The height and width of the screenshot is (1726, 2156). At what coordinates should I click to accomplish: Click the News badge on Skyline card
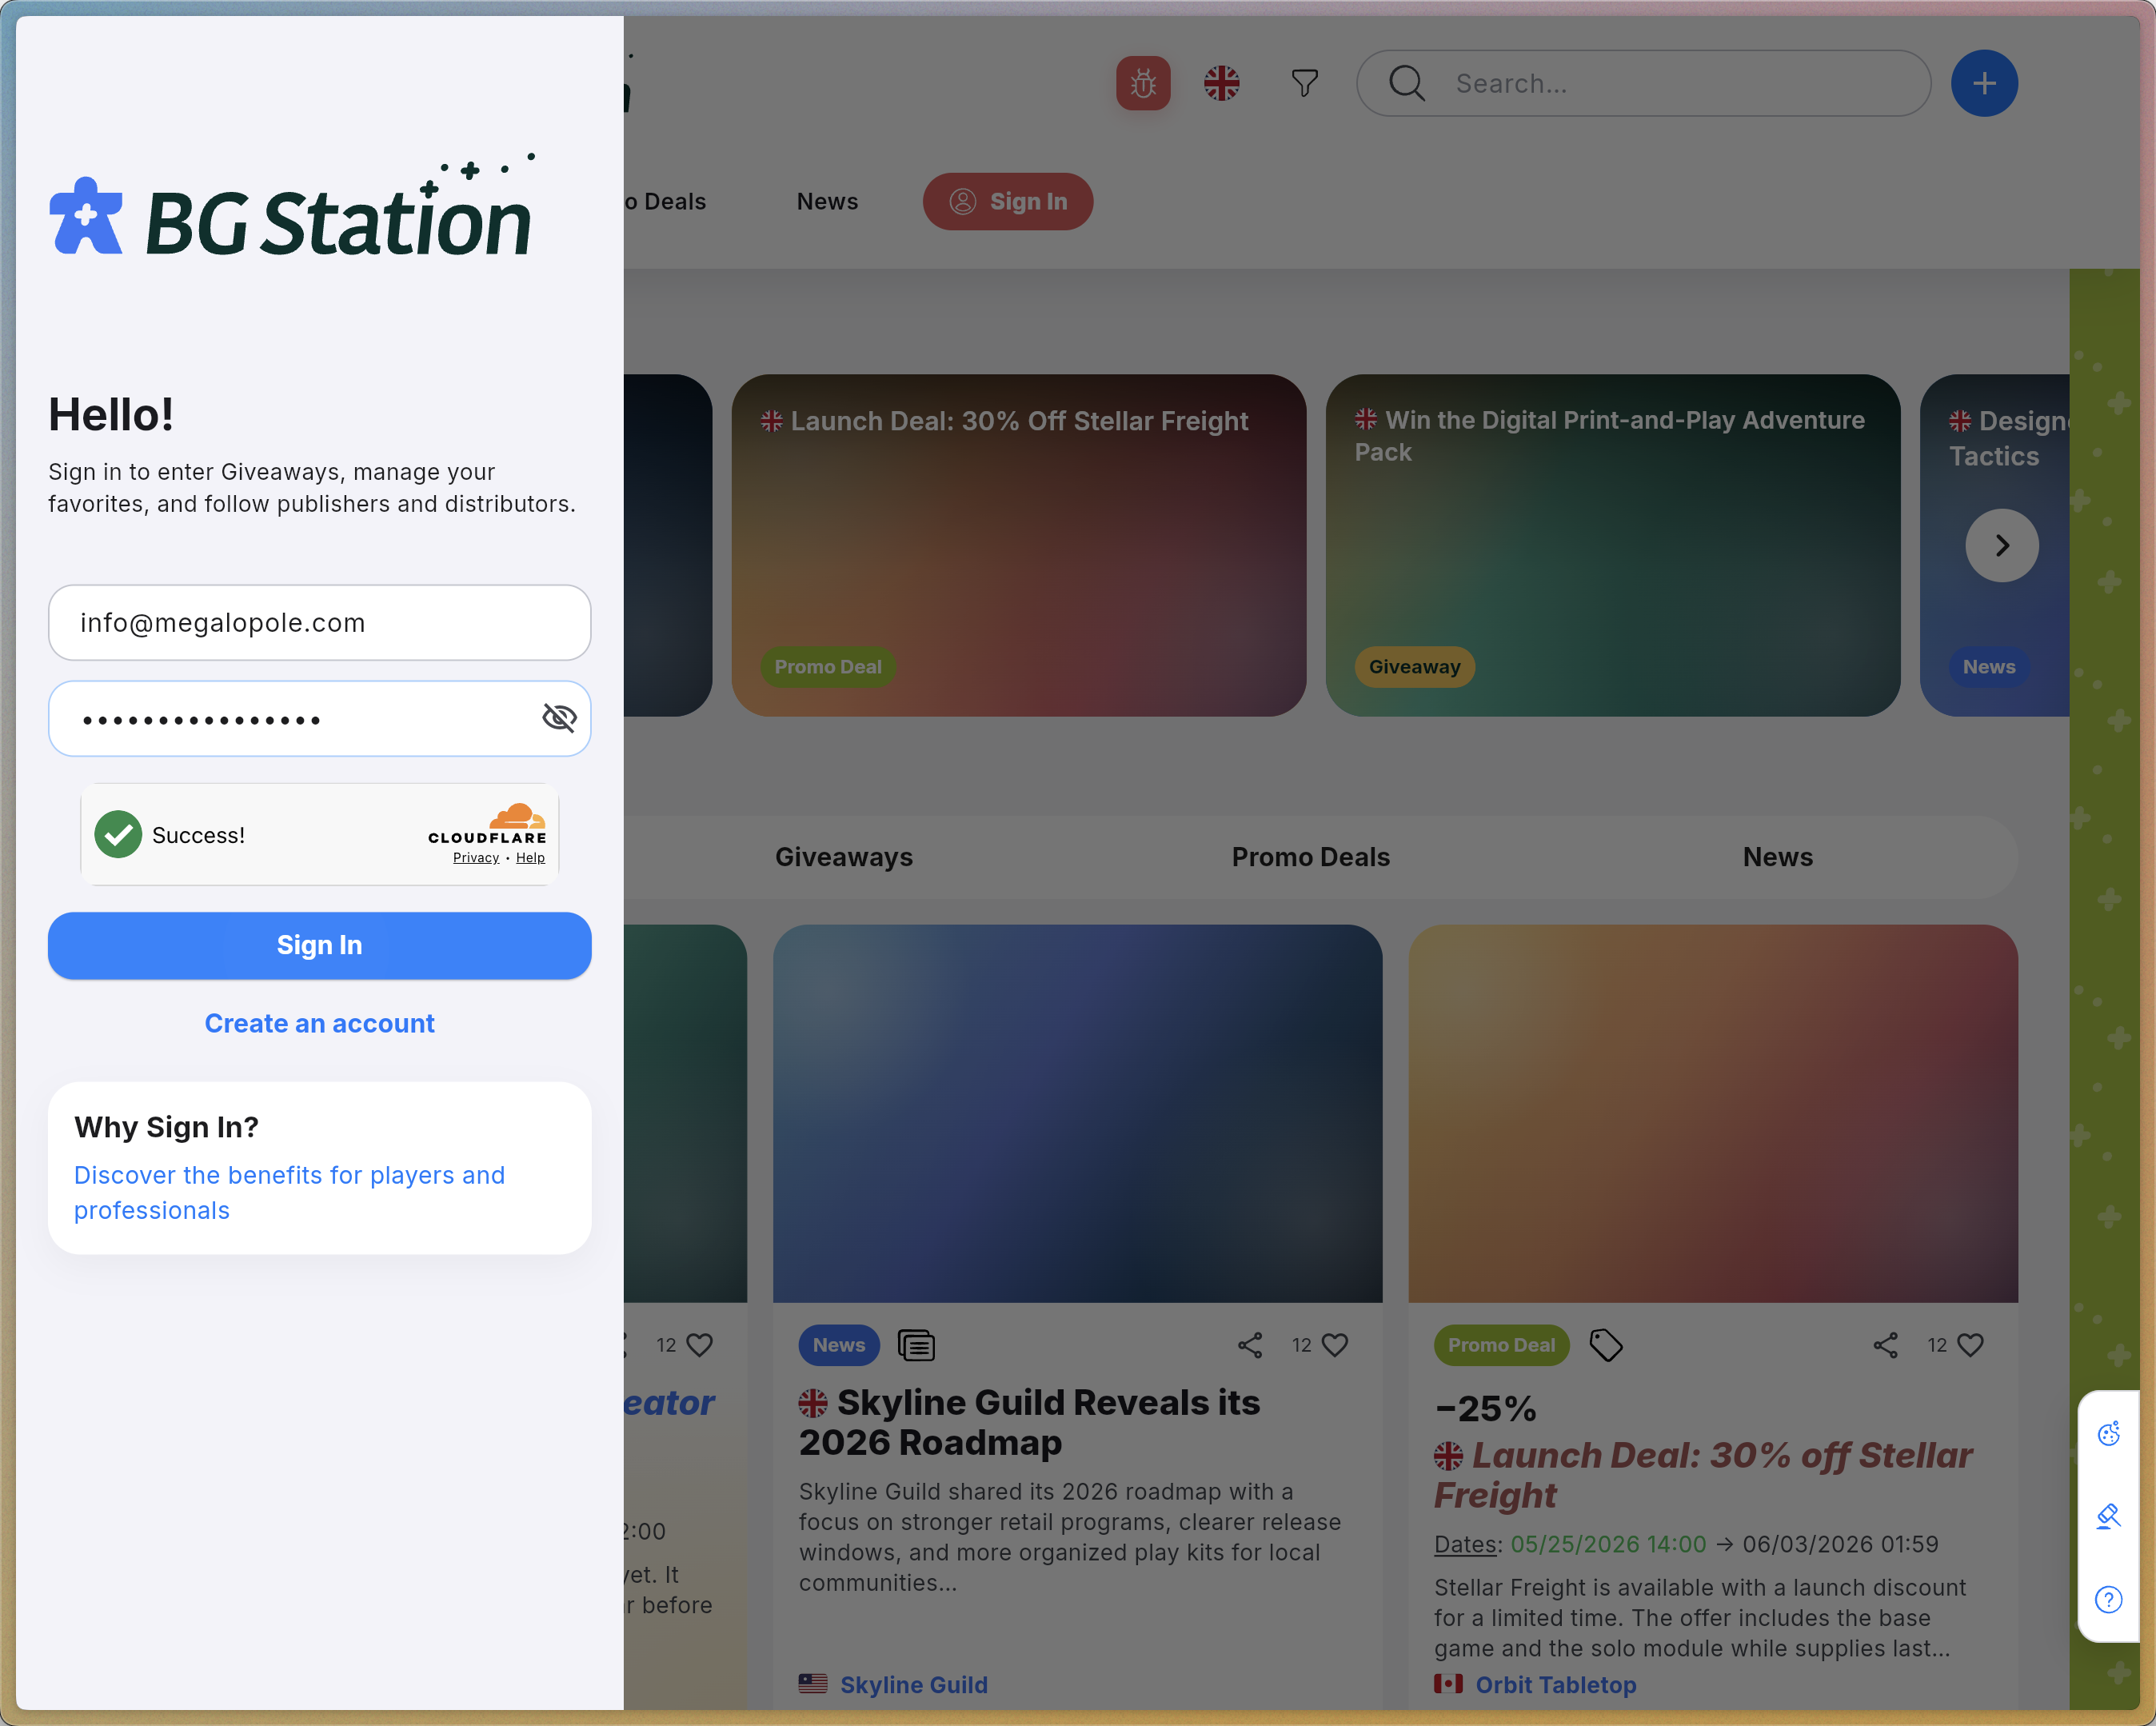pos(838,1345)
